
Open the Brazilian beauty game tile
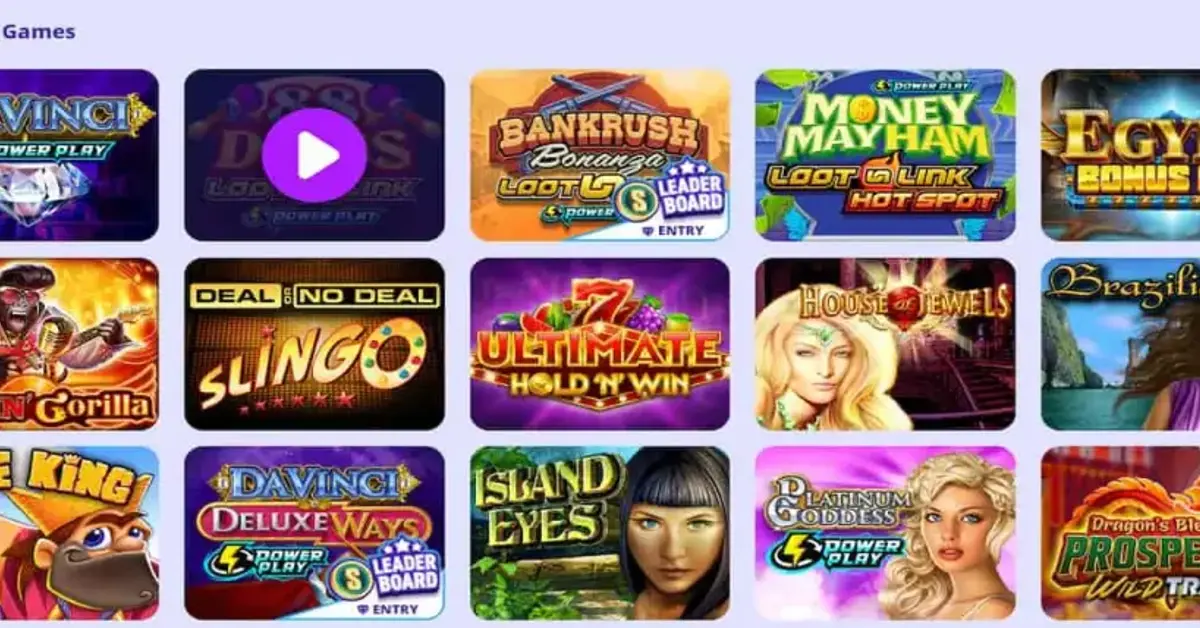point(1120,344)
